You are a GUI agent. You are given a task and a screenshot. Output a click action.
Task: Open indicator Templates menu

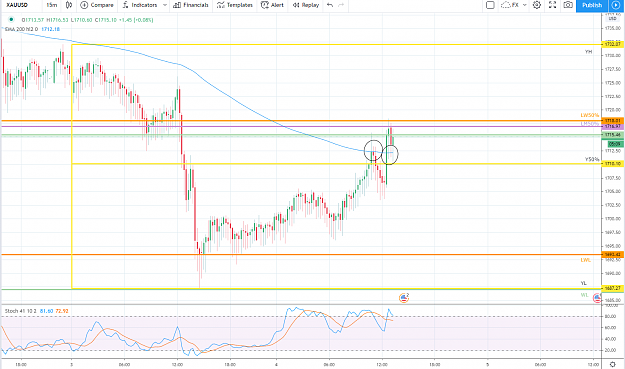pos(235,5)
